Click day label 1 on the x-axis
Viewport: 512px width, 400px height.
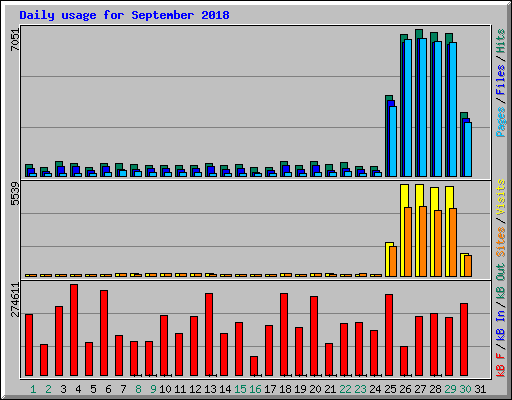point(33,389)
